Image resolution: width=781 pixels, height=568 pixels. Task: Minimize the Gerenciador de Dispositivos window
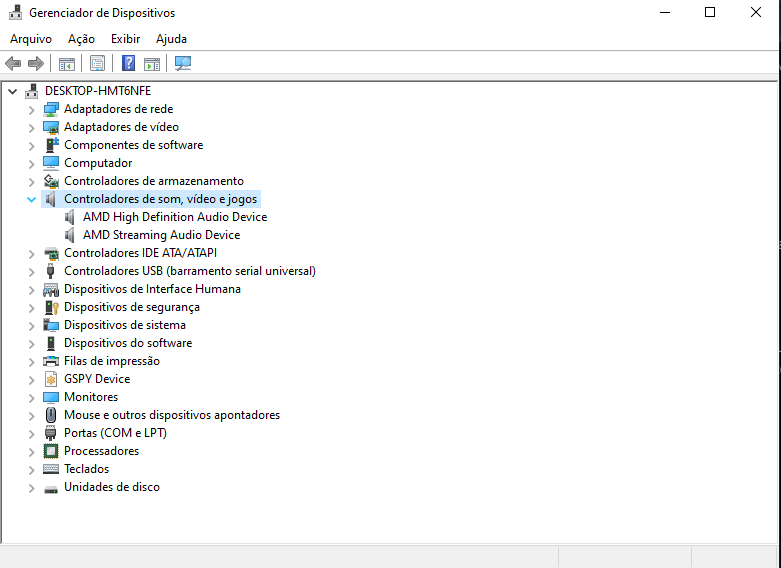(665, 12)
